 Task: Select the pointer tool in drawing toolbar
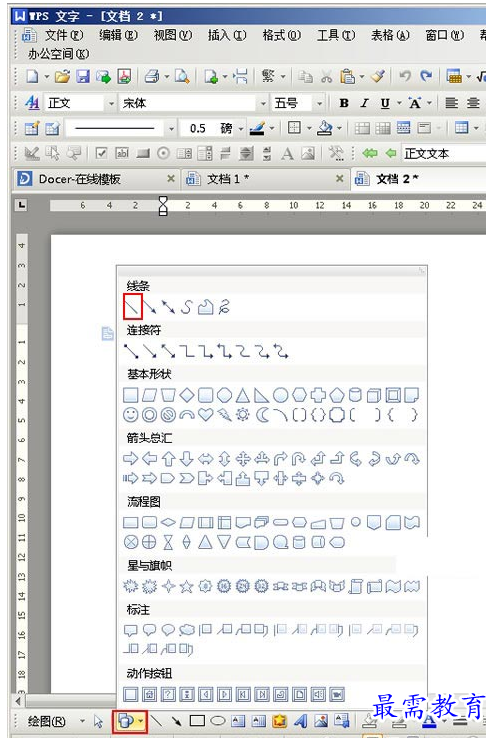(x=98, y=721)
